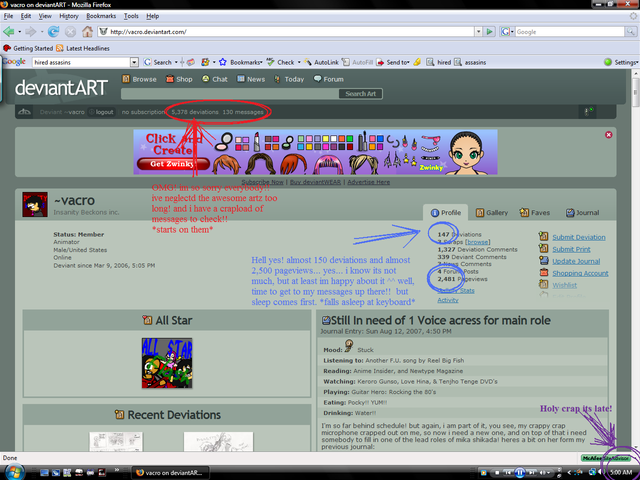Open the deviantART Chat link
640x480 pixels.
tap(215, 79)
